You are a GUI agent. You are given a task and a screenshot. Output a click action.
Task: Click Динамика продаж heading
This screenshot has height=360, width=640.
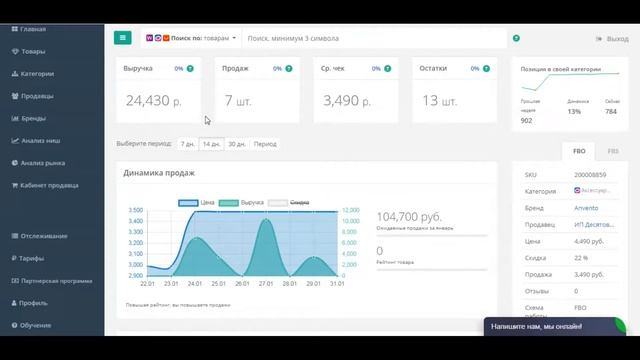point(159,173)
